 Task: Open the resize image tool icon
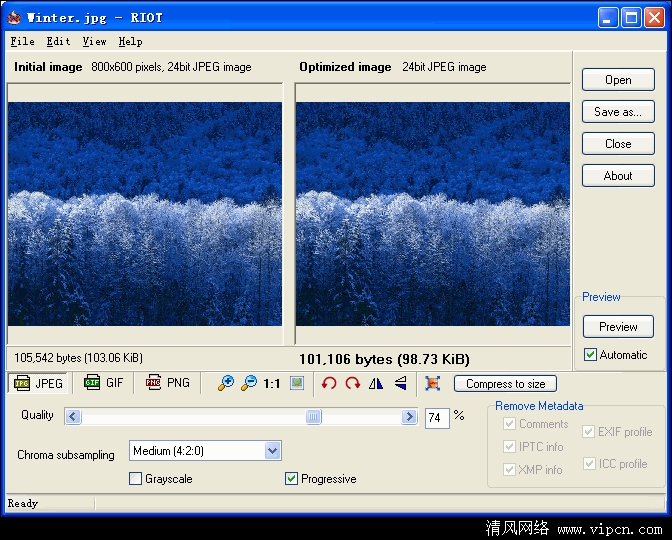[x=432, y=383]
